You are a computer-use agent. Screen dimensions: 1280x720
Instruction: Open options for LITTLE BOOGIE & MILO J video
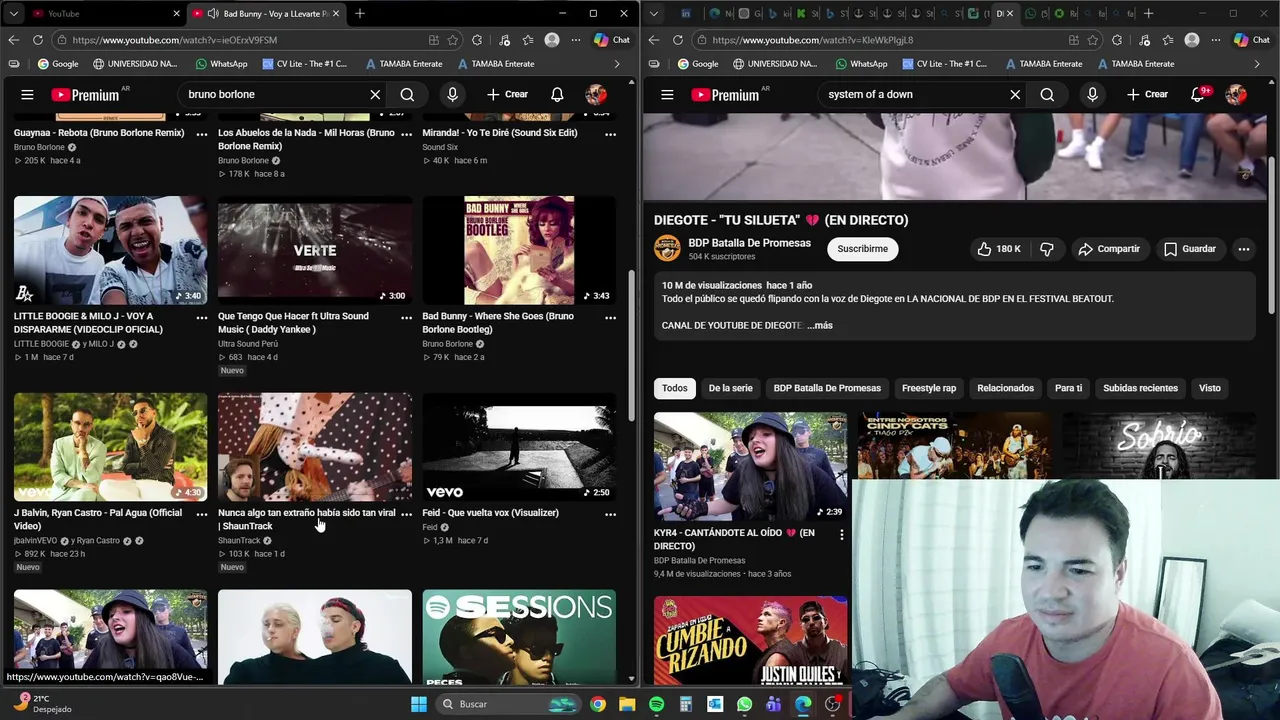[202, 317]
